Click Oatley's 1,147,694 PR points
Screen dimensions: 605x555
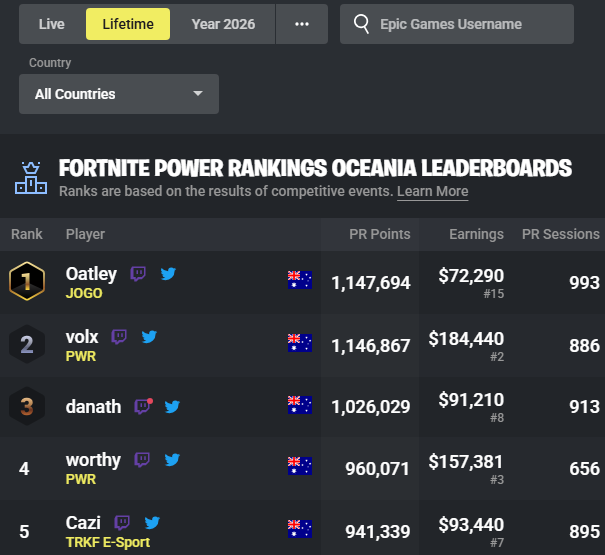coord(371,283)
